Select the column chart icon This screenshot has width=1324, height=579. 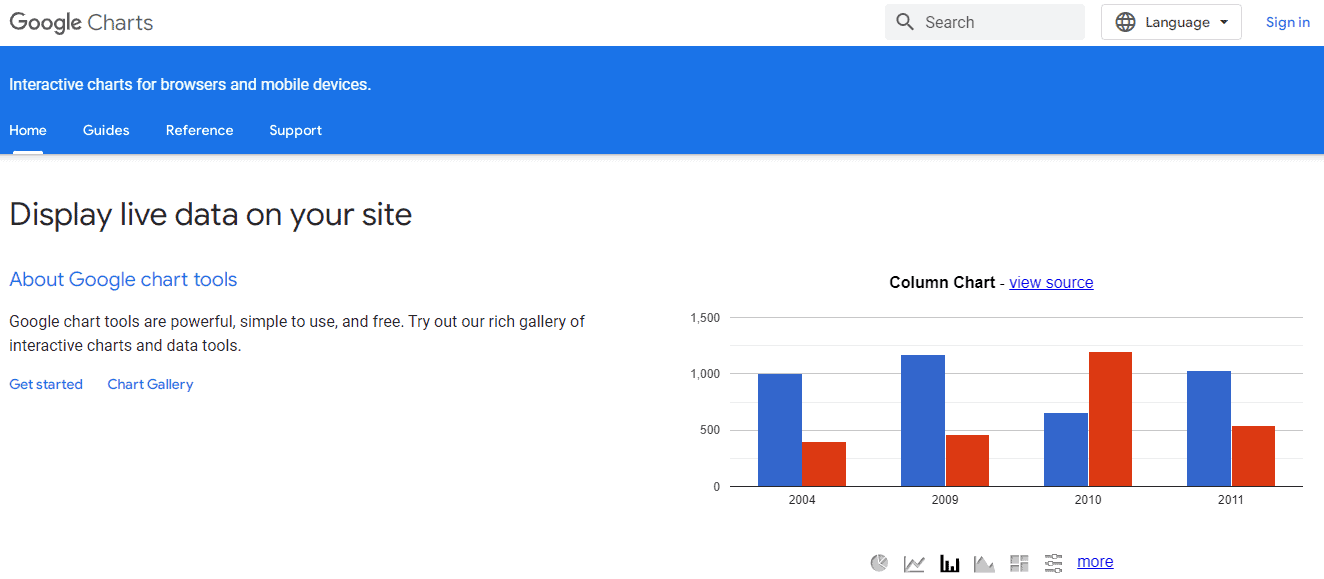point(949,561)
